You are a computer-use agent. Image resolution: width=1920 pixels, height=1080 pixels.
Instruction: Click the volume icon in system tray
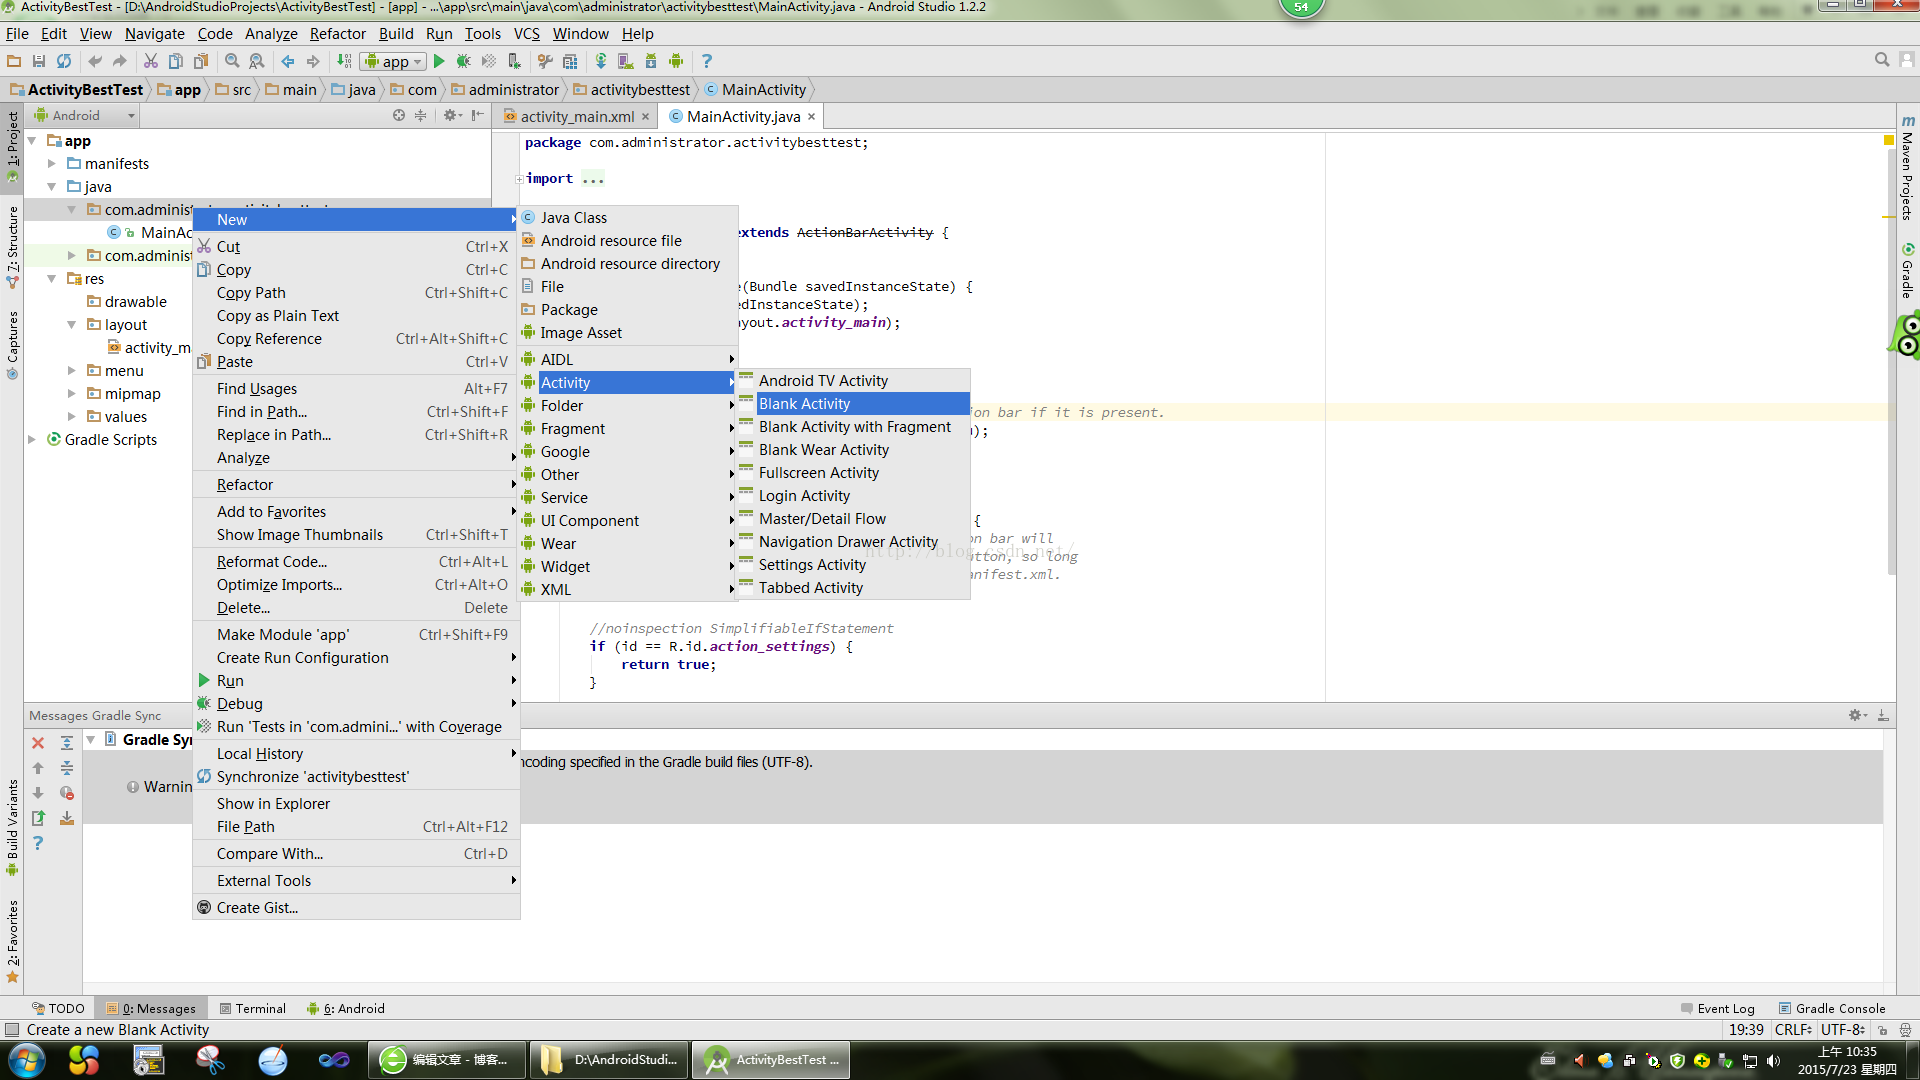1773,1061
